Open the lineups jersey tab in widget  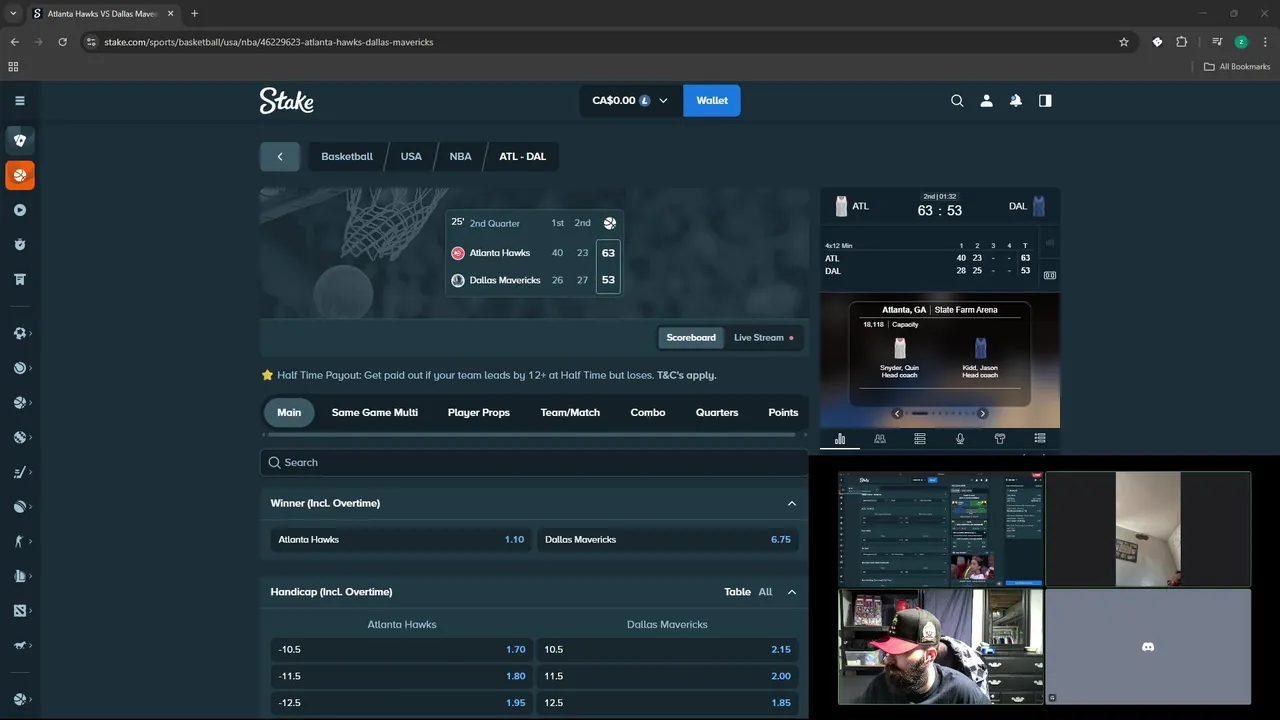pyautogui.click(x=1000, y=438)
